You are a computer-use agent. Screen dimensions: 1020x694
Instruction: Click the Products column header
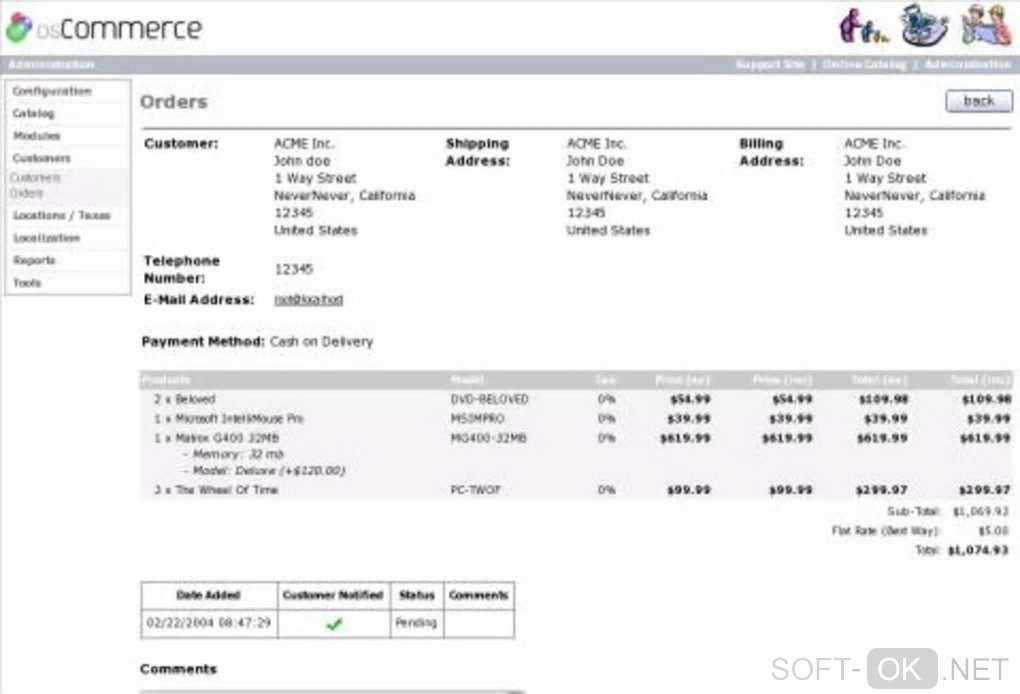(x=166, y=380)
